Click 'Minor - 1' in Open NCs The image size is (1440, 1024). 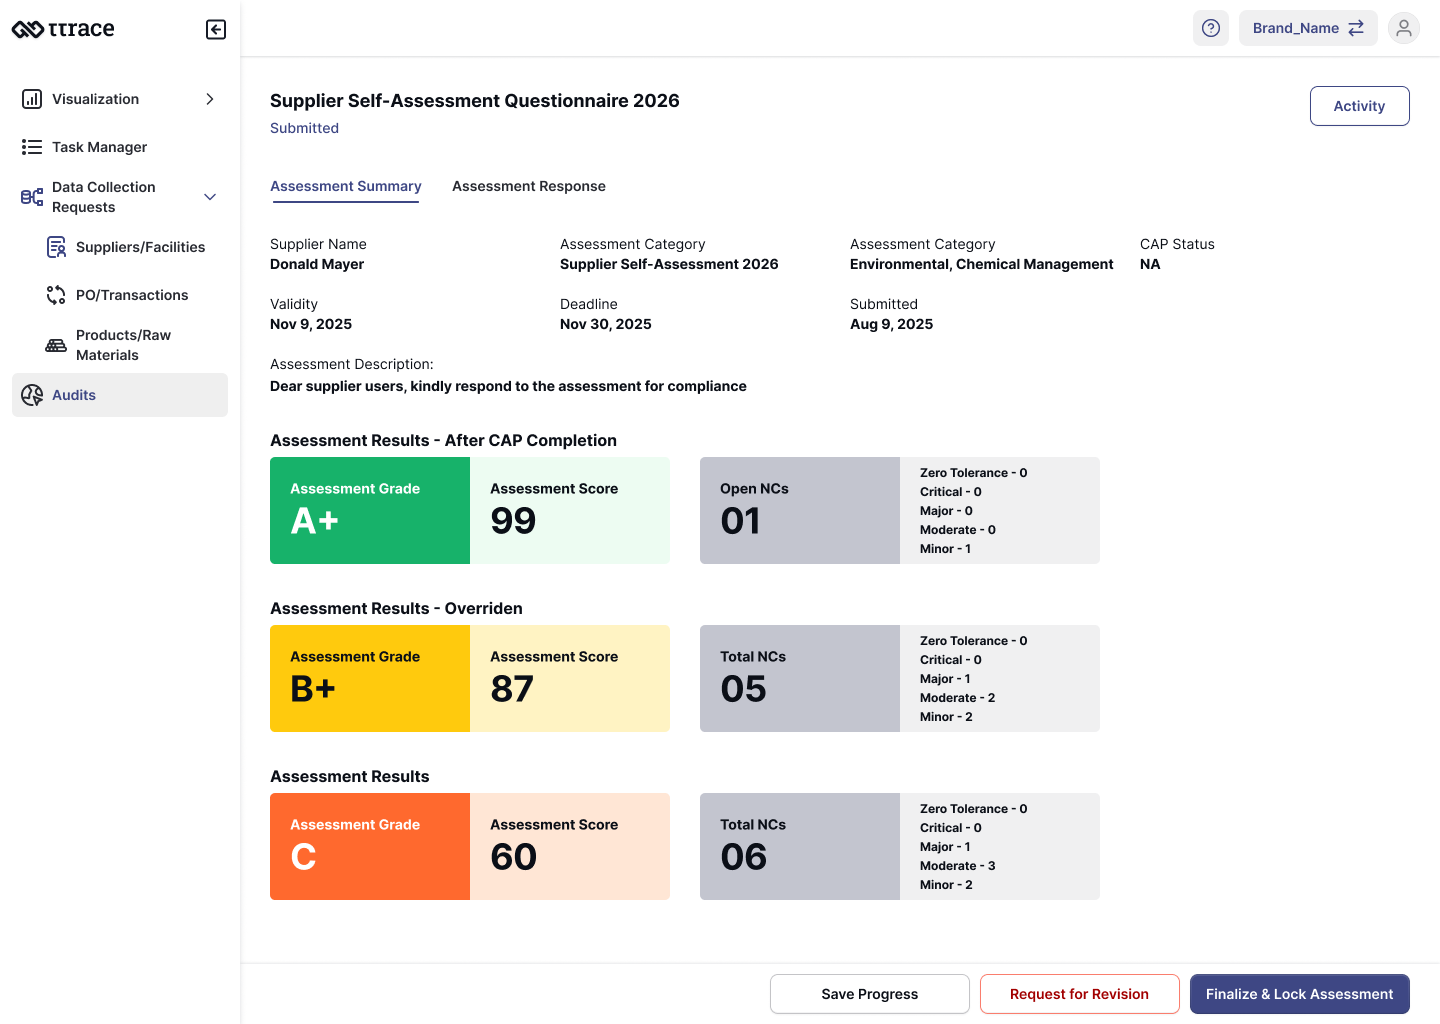(945, 549)
